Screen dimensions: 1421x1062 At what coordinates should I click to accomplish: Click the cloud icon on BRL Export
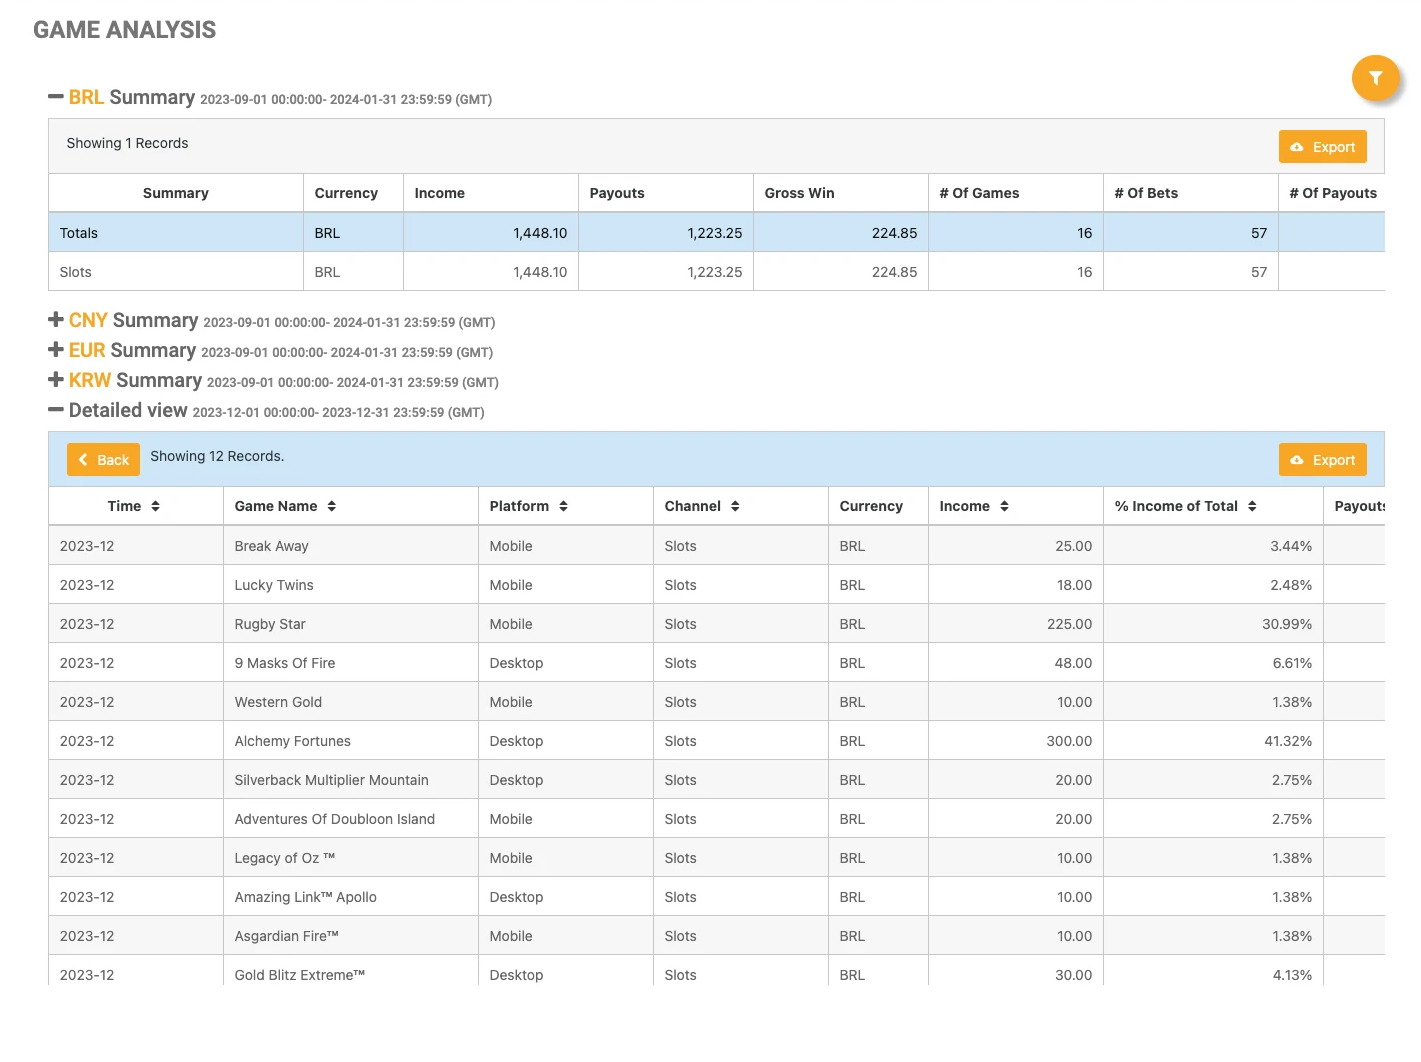pos(1297,147)
